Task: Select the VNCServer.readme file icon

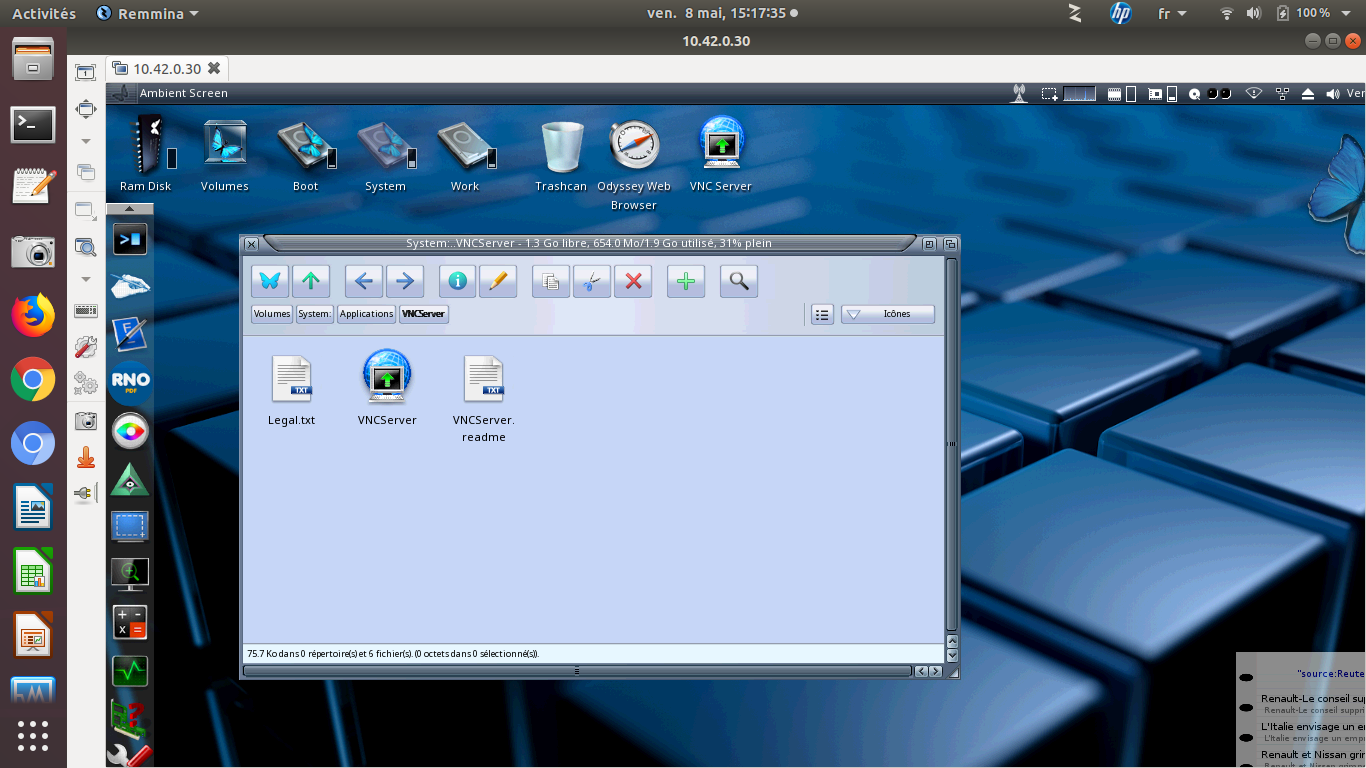Action: tap(484, 380)
